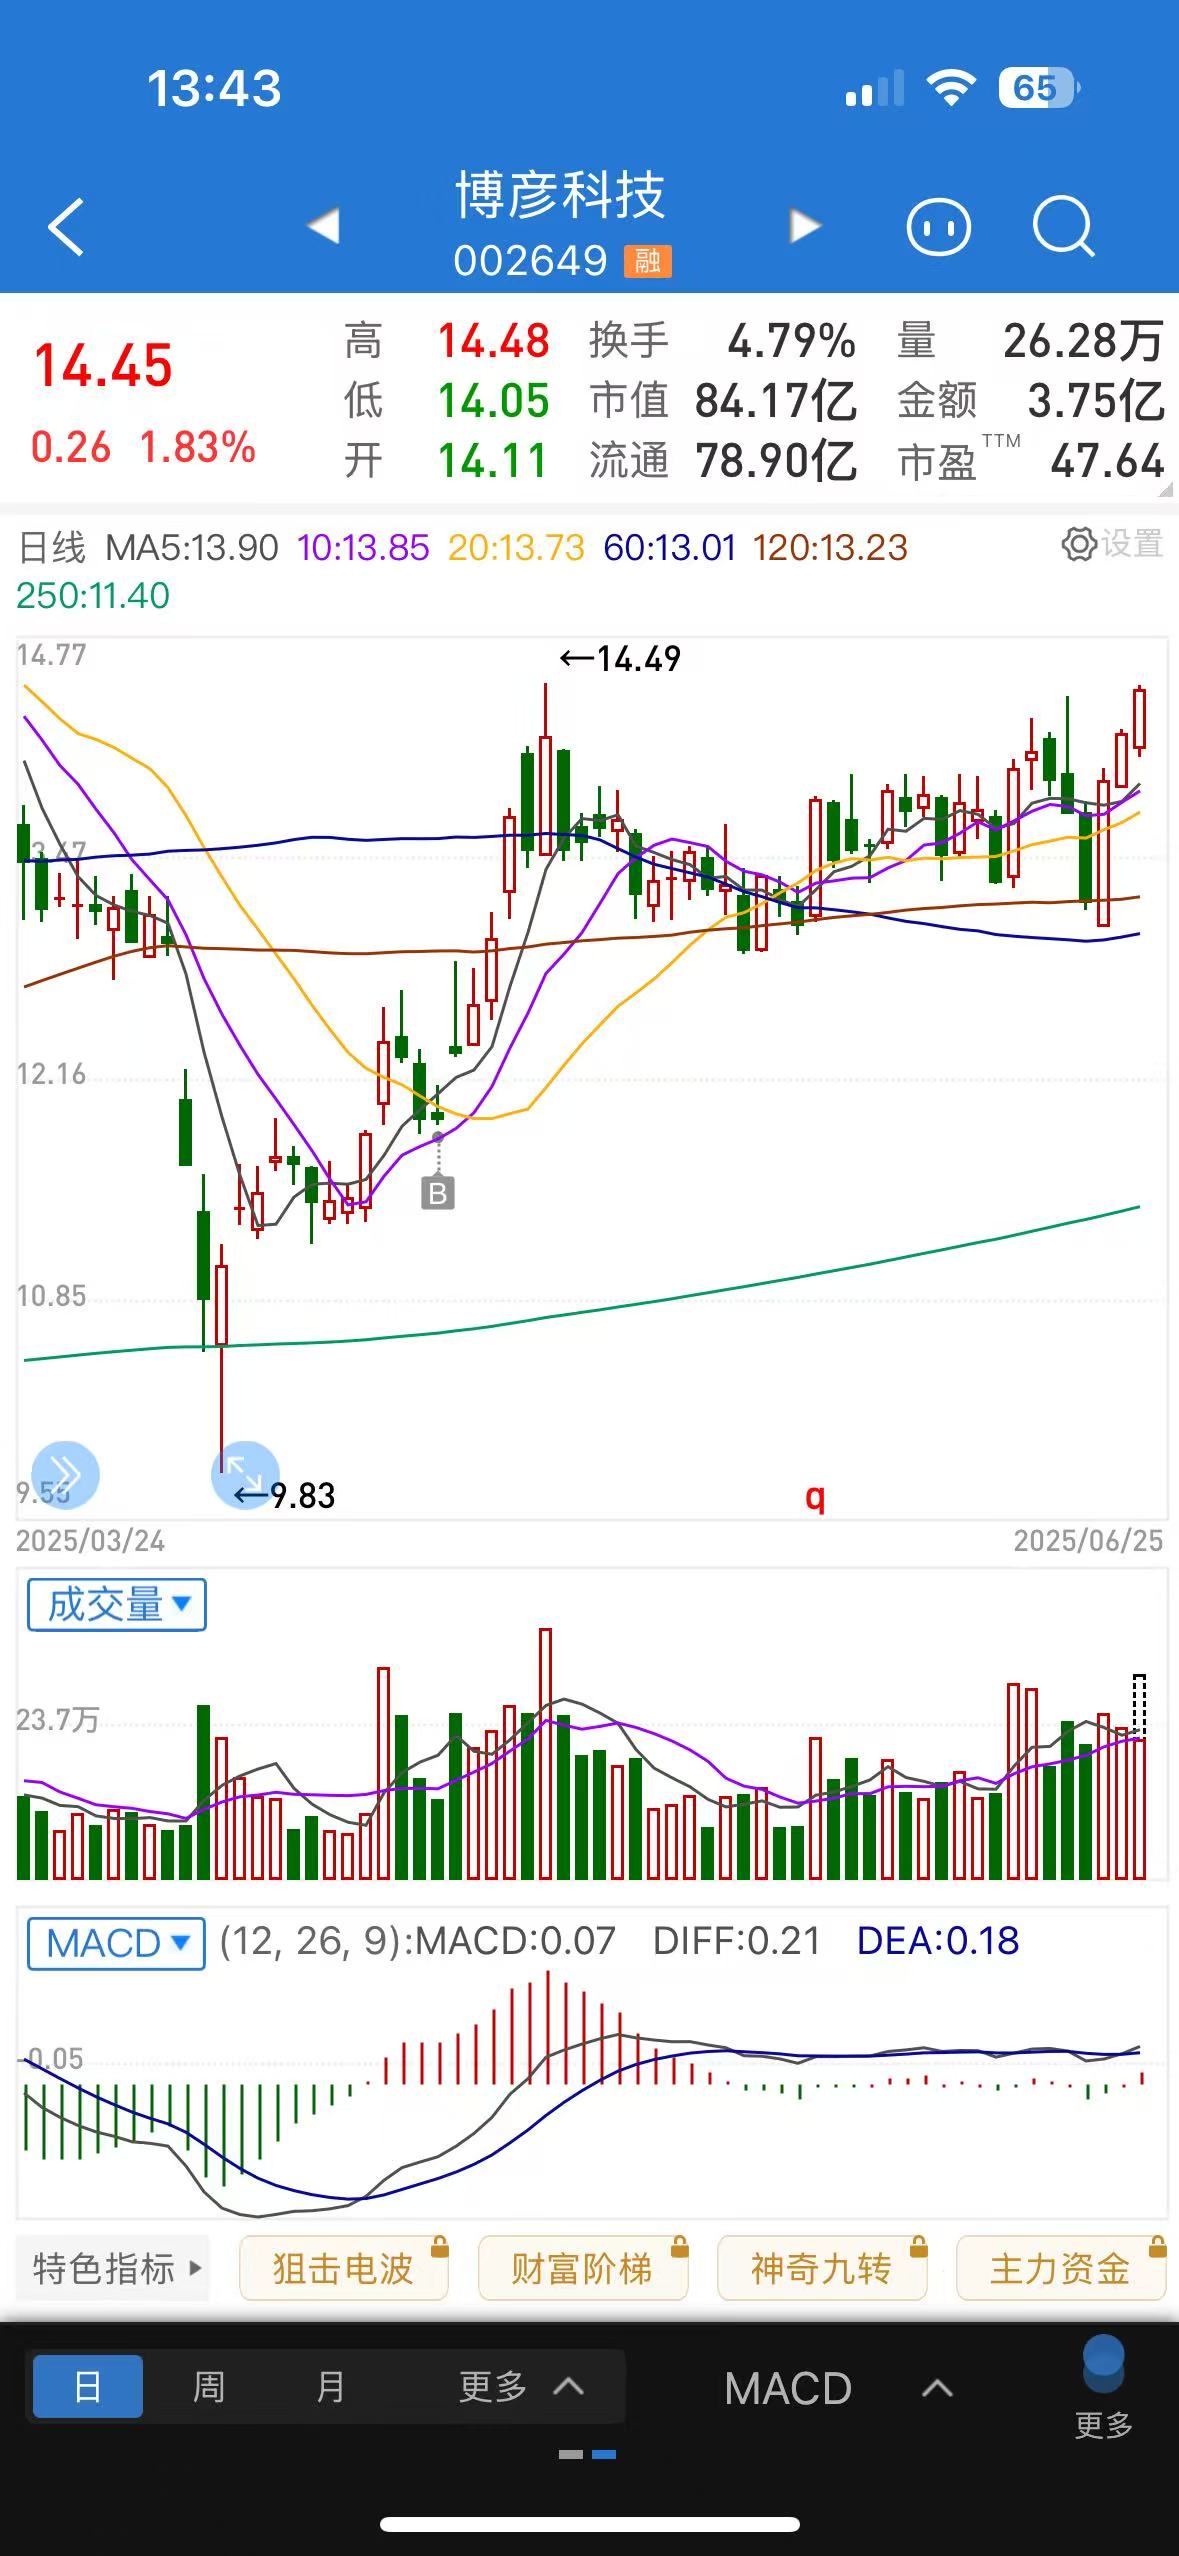Tap the DIFF:0.21 readout
Screen dimensions: 1179x2556
(x=736, y=1941)
